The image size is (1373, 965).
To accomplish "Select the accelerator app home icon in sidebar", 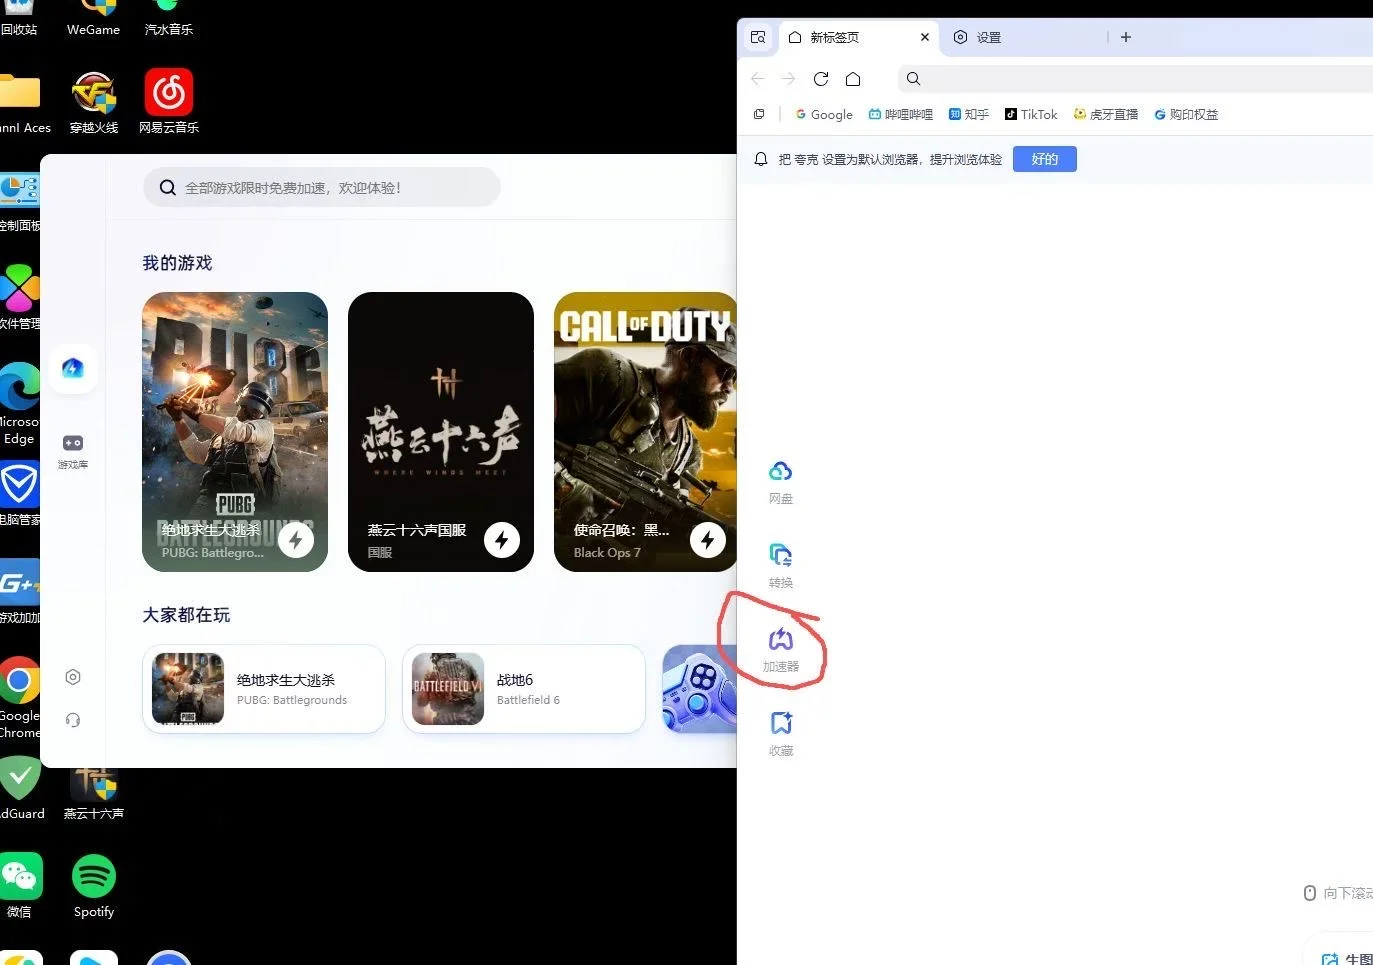I will click(x=73, y=368).
